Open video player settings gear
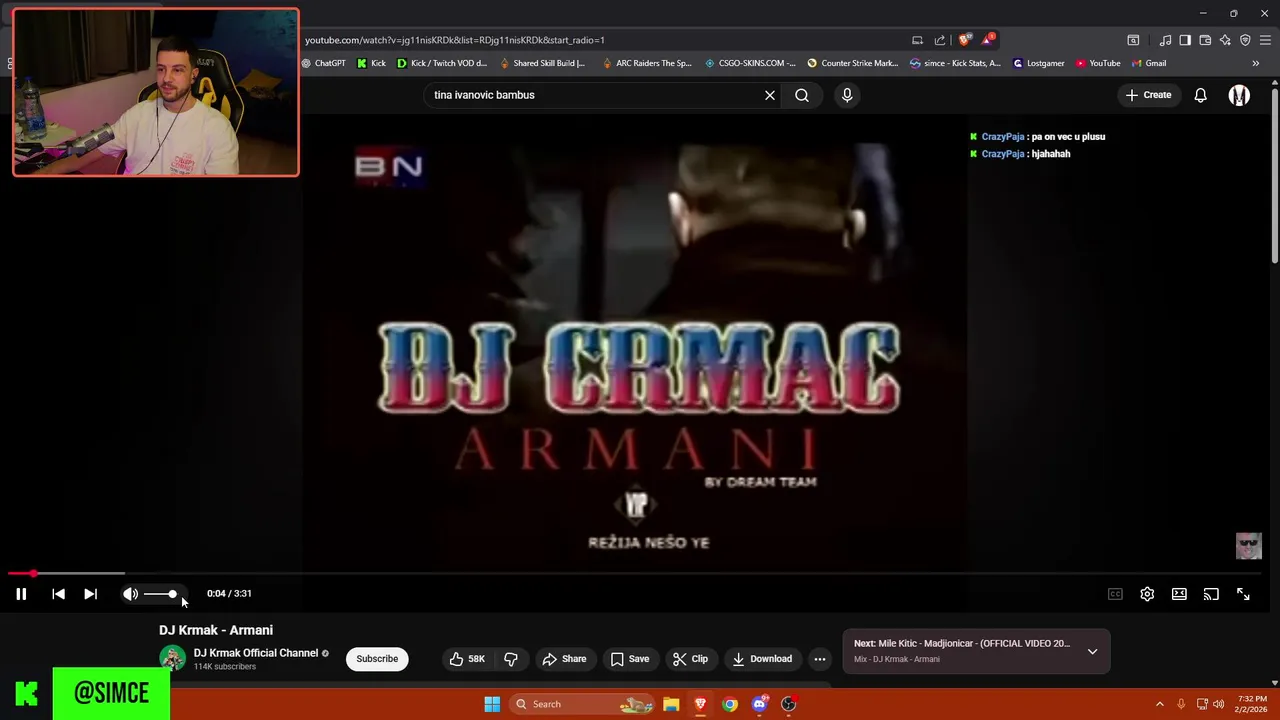The height and width of the screenshot is (720, 1280). [1147, 594]
